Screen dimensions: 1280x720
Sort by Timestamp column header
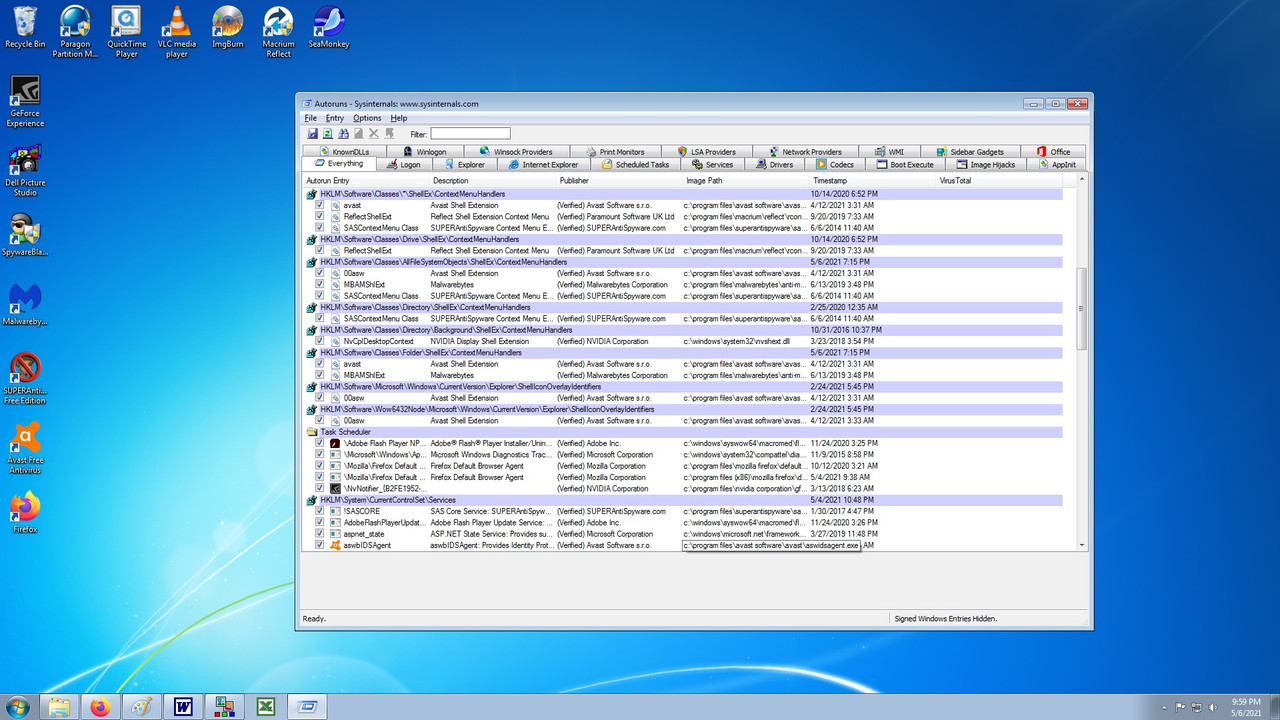pyautogui.click(x=874, y=180)
